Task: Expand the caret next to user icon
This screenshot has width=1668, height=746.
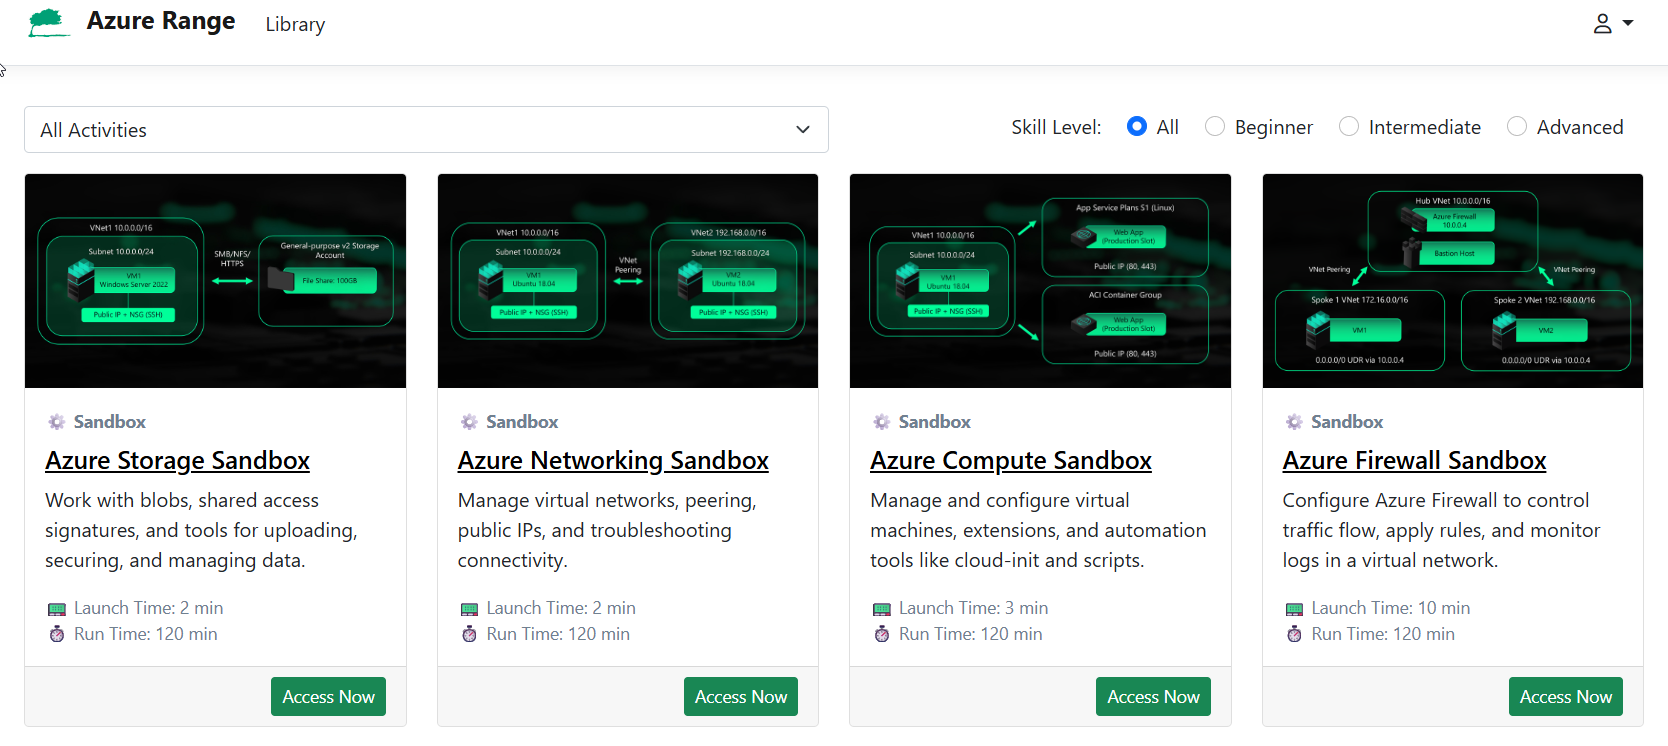Action: pos(1628,23)
